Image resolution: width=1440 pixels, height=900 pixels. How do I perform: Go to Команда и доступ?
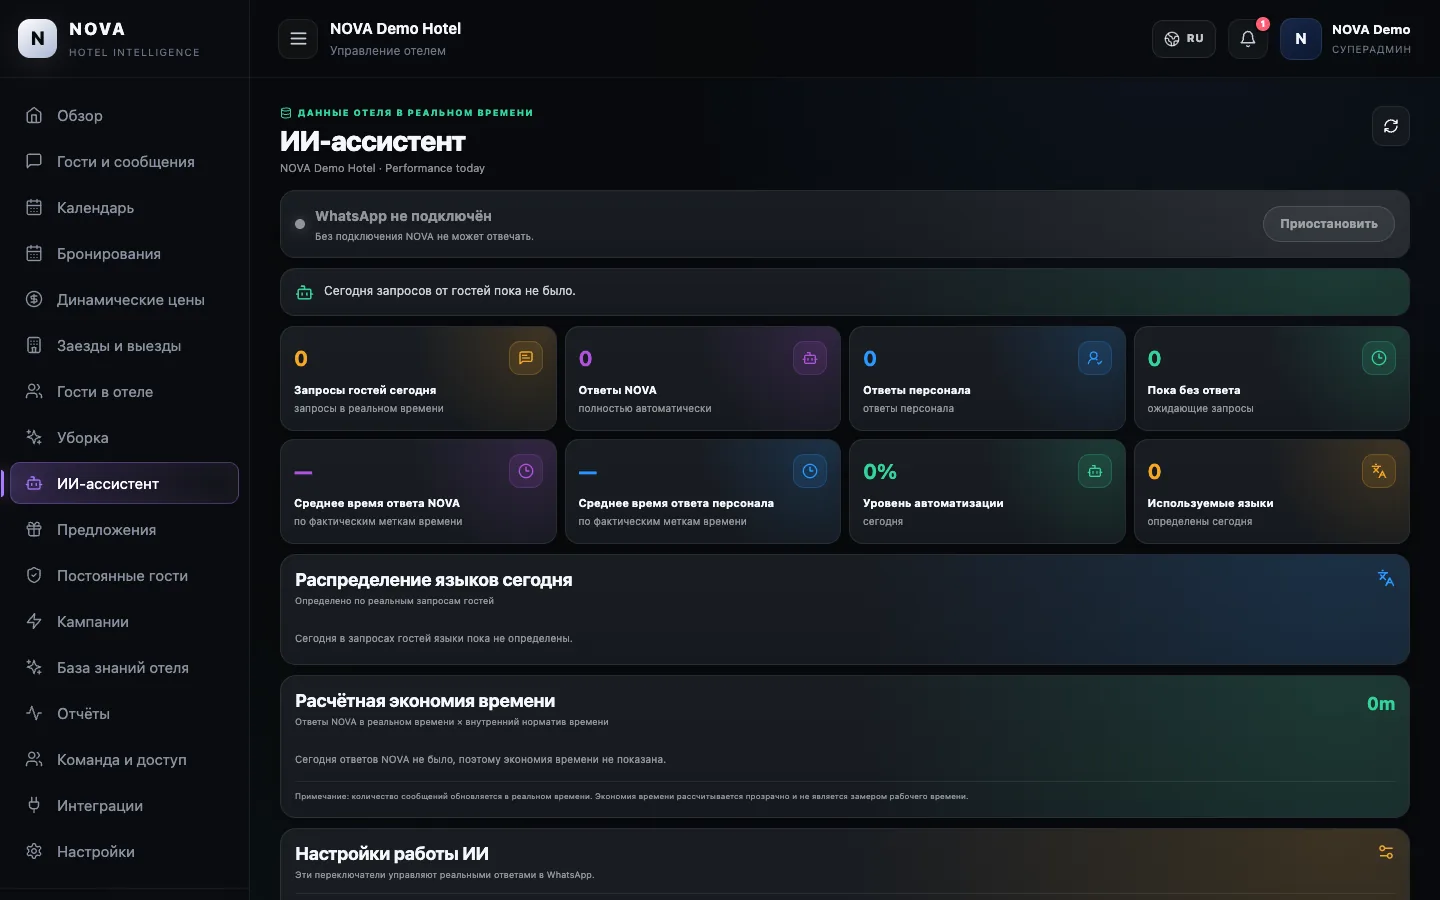tap(124, 760)
